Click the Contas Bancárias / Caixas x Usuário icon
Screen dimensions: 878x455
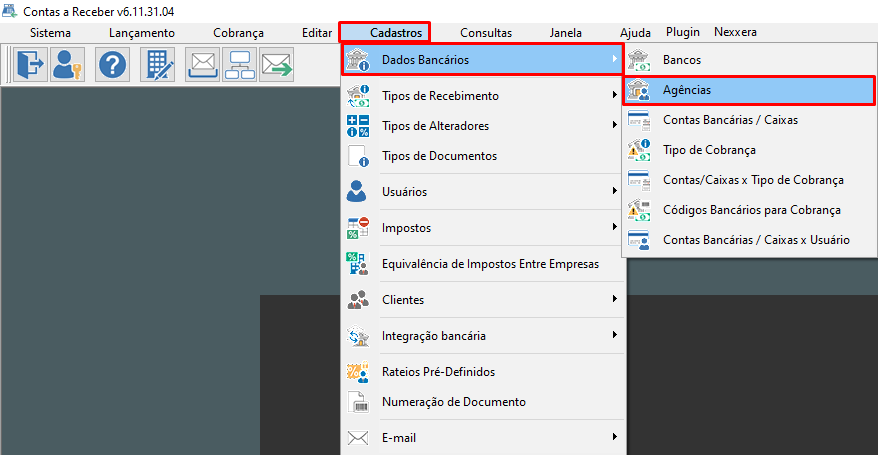point(639,240)
